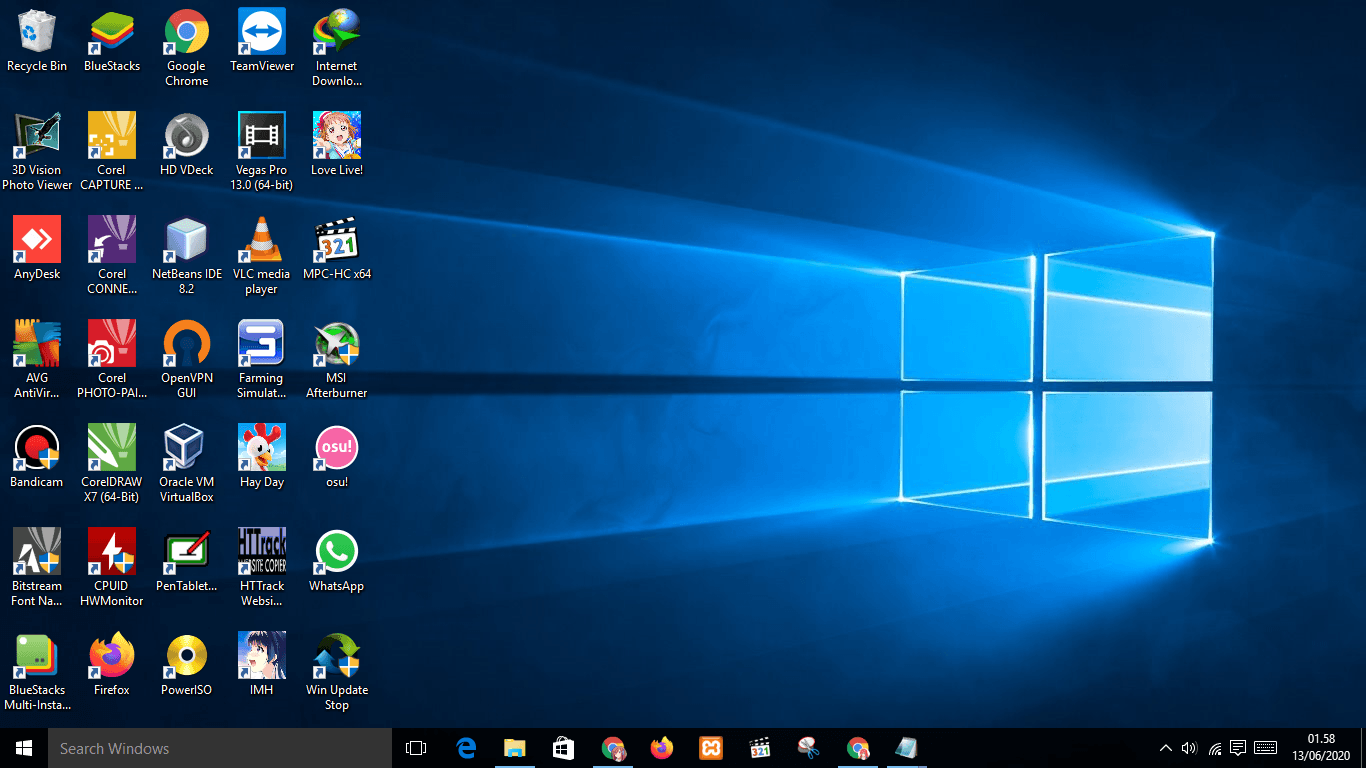Open the volume control in tray
Viewport: 1366px width, 768px height.
(1189, 748)
